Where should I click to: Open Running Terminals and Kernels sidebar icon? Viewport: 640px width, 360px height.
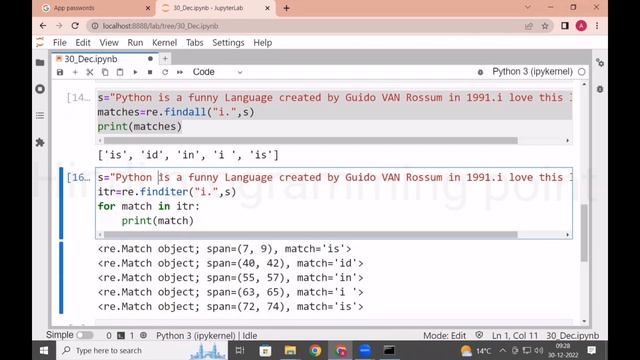[40, 89]
